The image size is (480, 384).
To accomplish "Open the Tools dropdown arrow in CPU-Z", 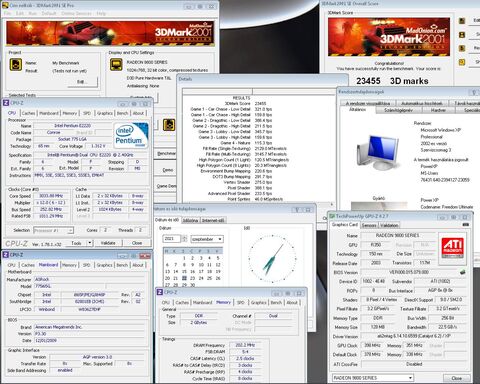I will pyautogui.click(x=89, y=243).
